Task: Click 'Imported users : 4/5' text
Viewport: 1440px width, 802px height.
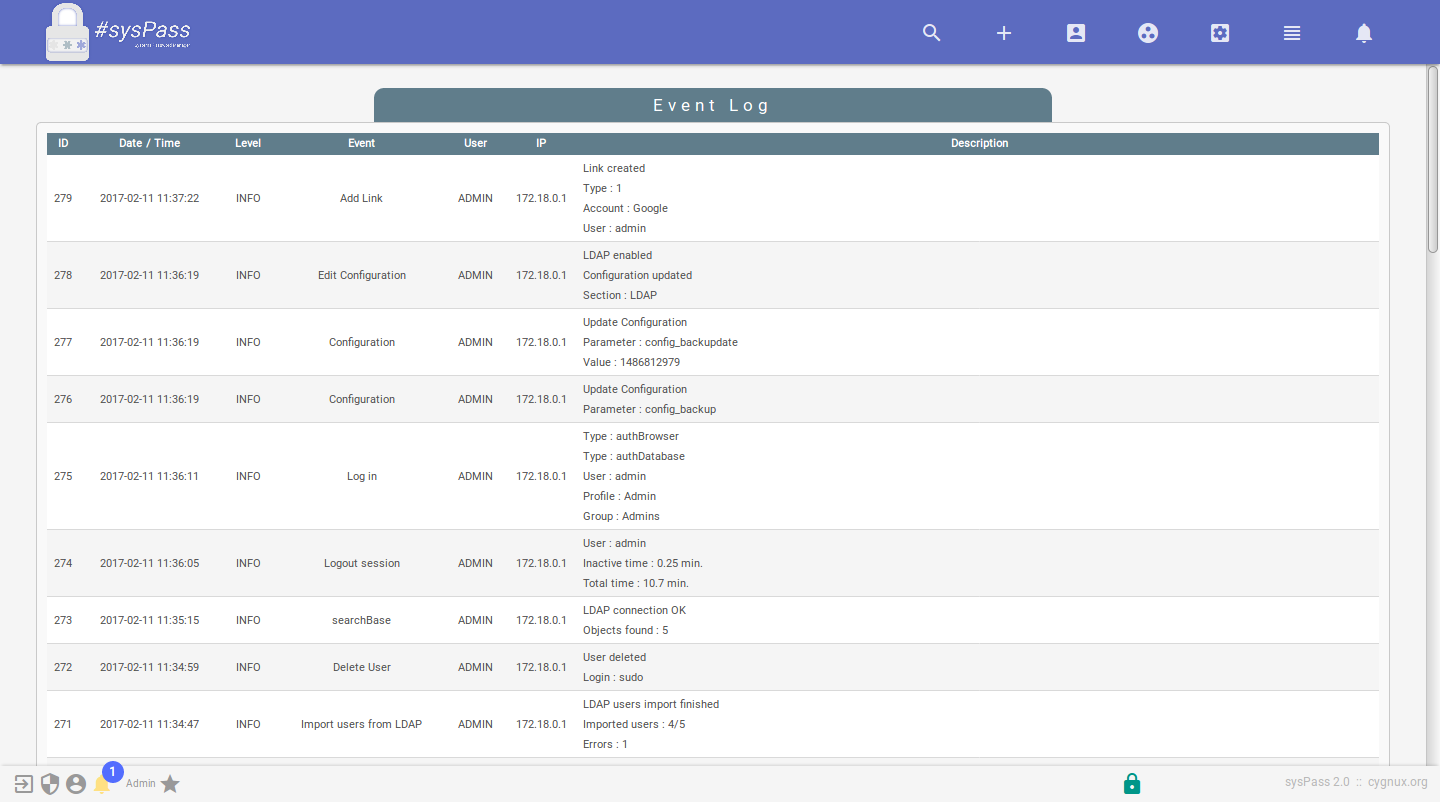Action: click(x=634, y=724)
